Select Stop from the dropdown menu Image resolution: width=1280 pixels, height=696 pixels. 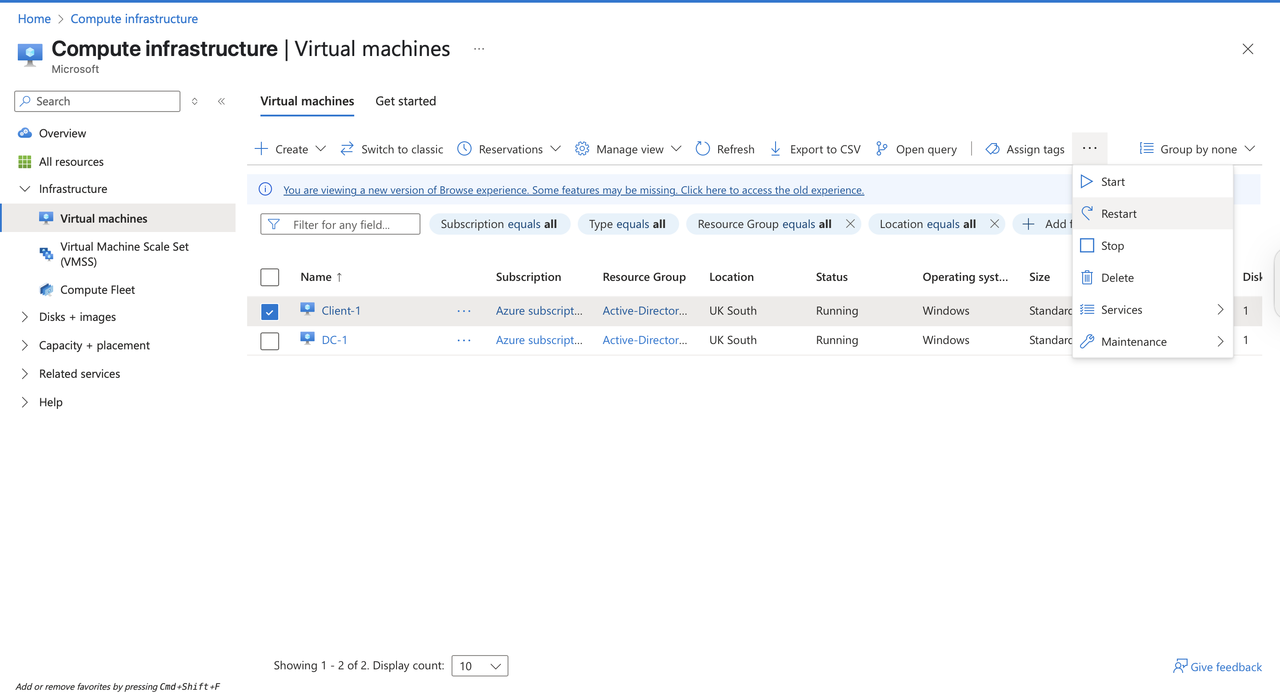(x=1153, y=246)
